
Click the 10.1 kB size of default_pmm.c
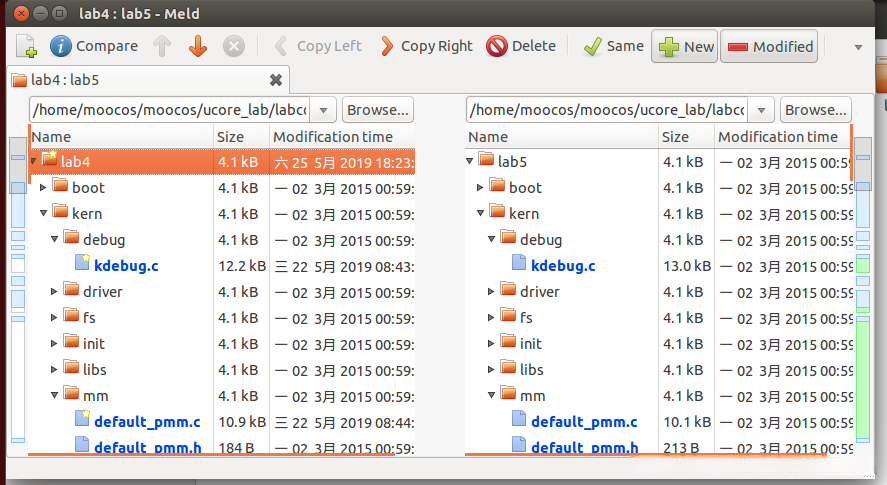pos(687,422)
